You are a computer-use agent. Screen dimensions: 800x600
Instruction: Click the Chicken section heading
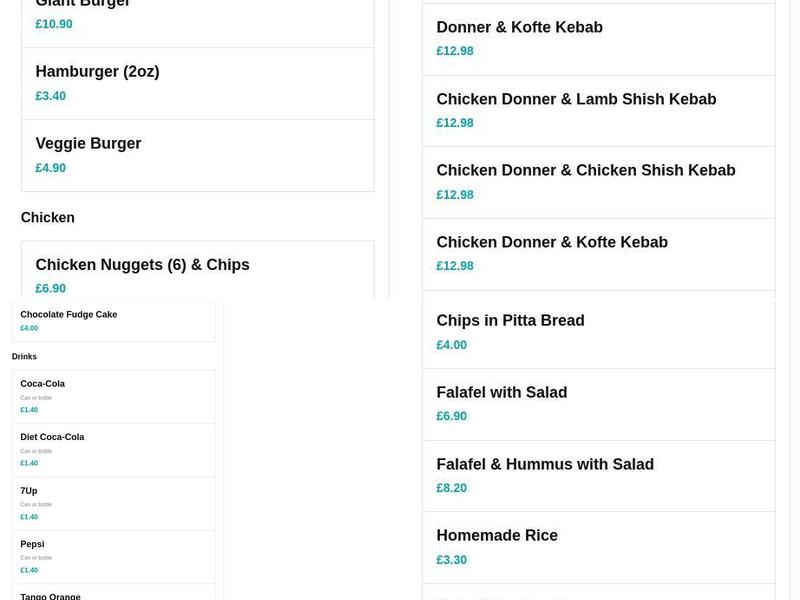tap(47, 217)
